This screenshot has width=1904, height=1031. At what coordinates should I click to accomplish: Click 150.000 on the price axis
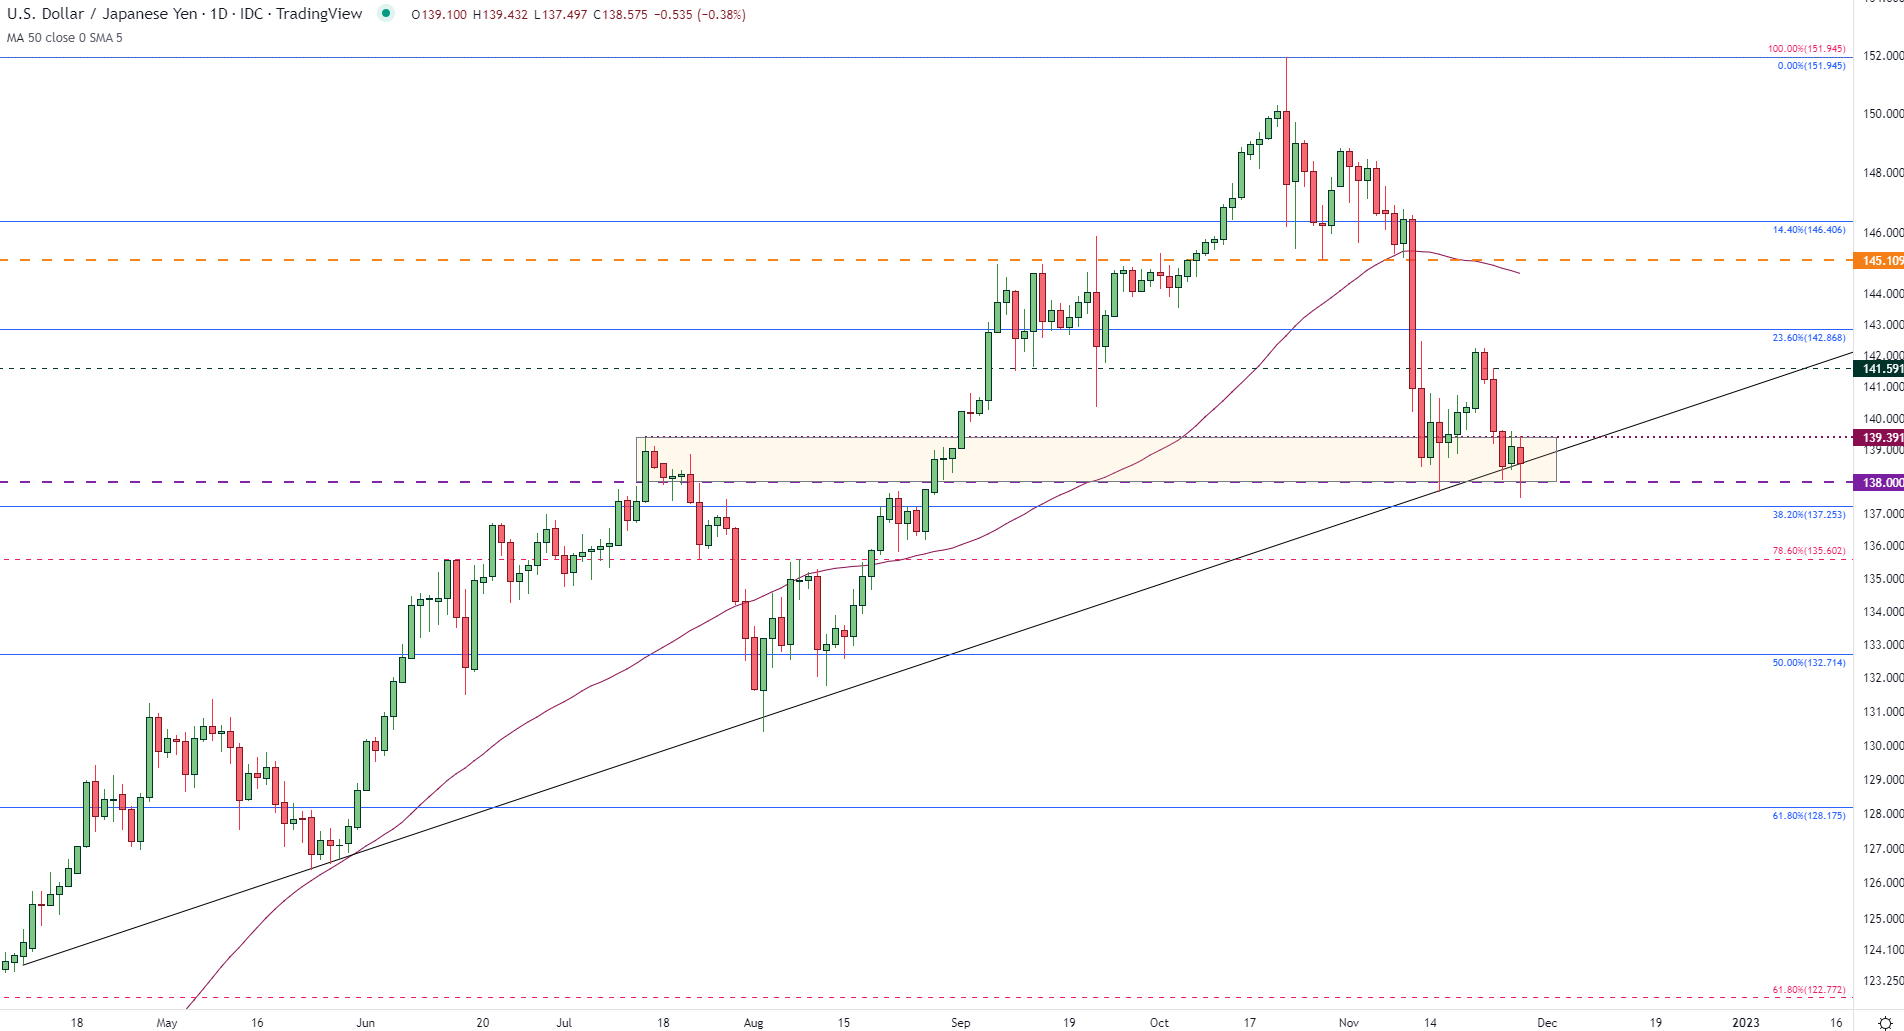coord(1882,114)
